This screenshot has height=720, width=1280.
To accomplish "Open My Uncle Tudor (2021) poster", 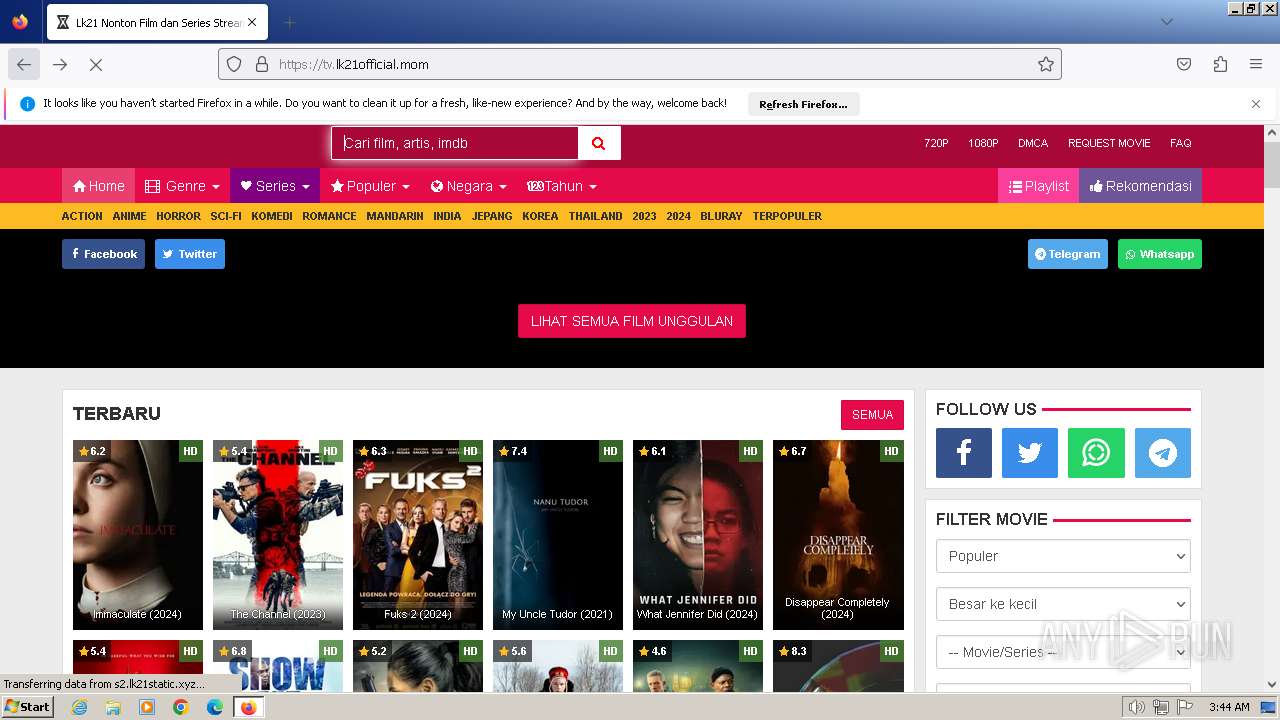I will tap(558, 535).
